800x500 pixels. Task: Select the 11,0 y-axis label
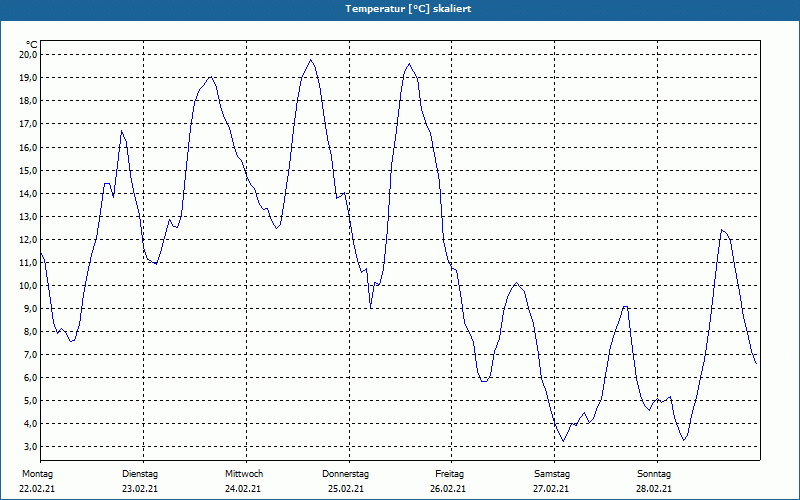(x=28, y=263)
